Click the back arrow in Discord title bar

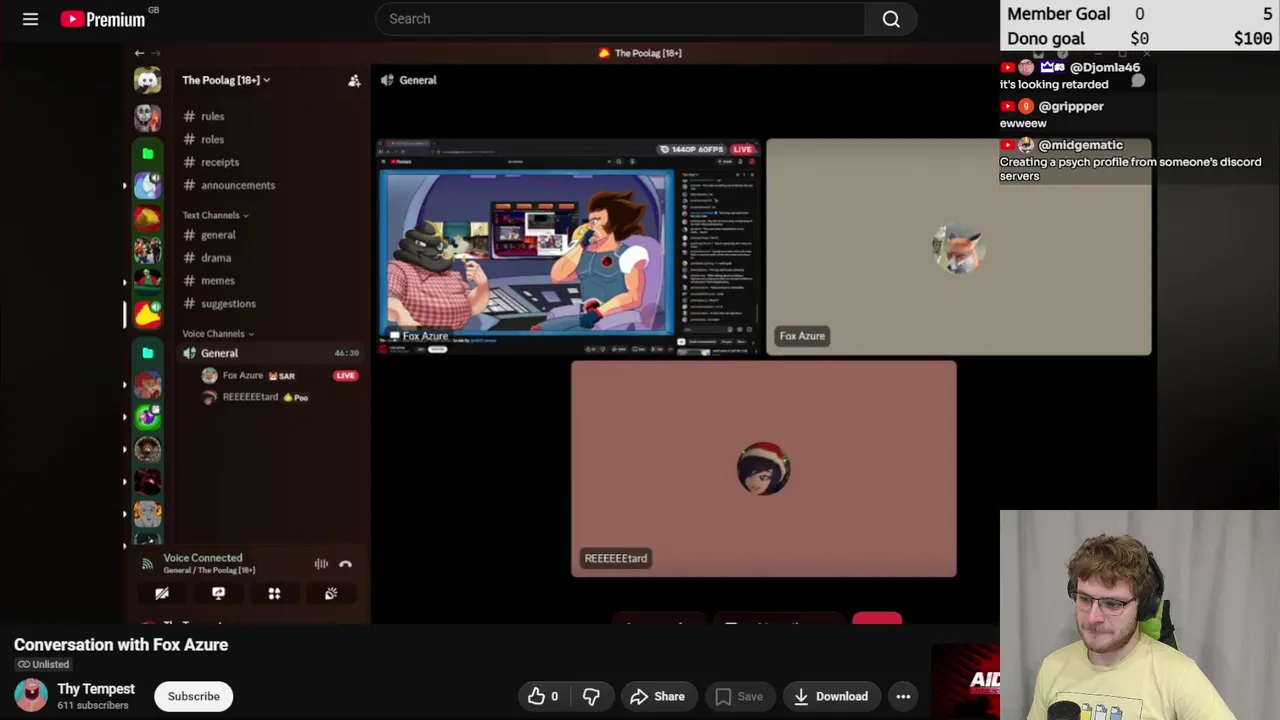tap(140, 53)
